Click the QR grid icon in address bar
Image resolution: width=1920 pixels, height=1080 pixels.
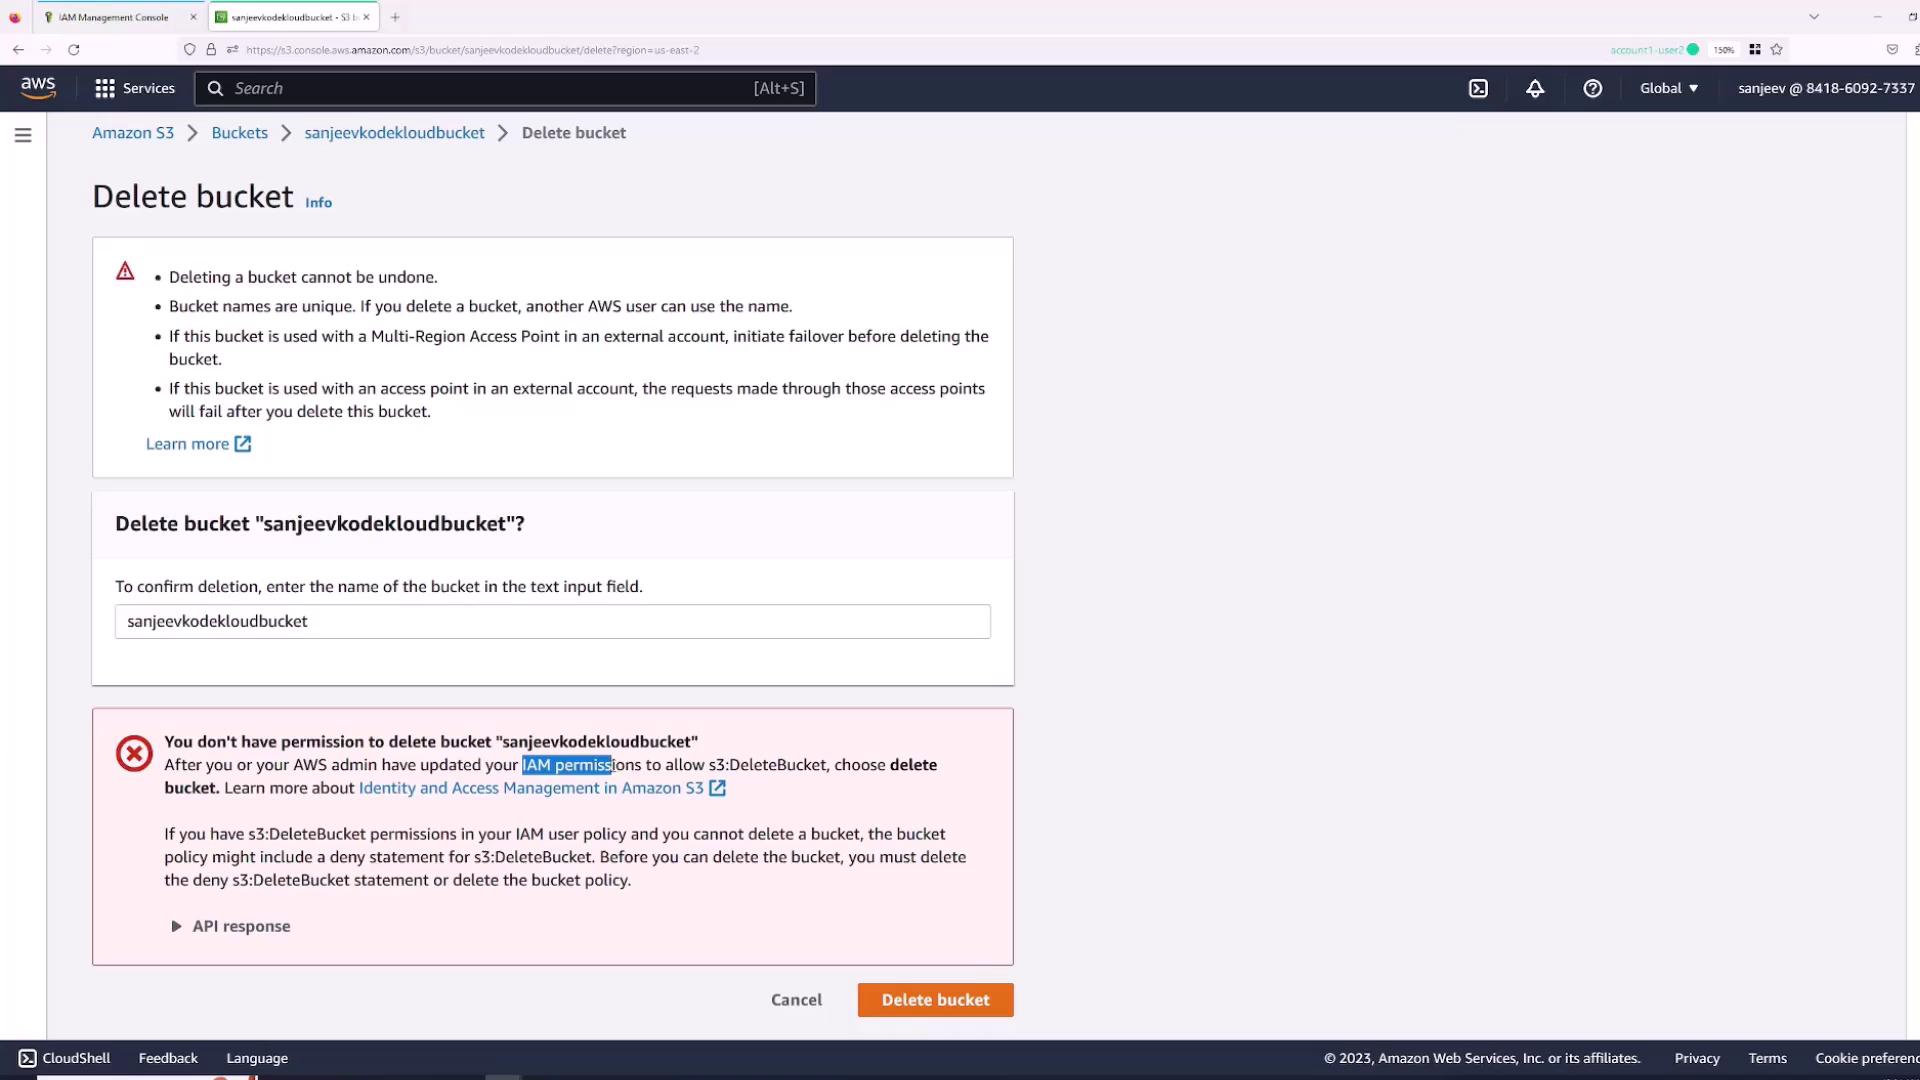click(x=1755, y=49)
